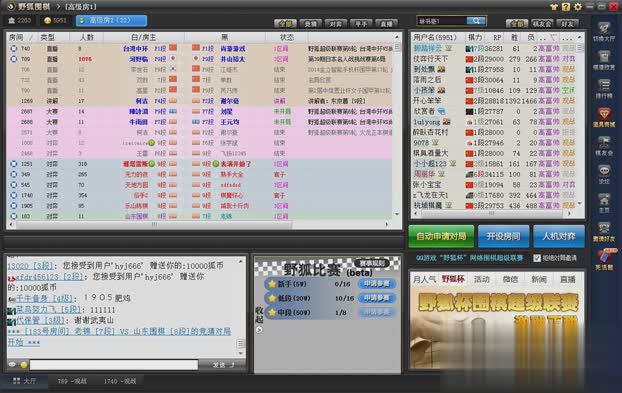
Task: Sort room list by 人数 column header
Action: click(x=86, y=37)
